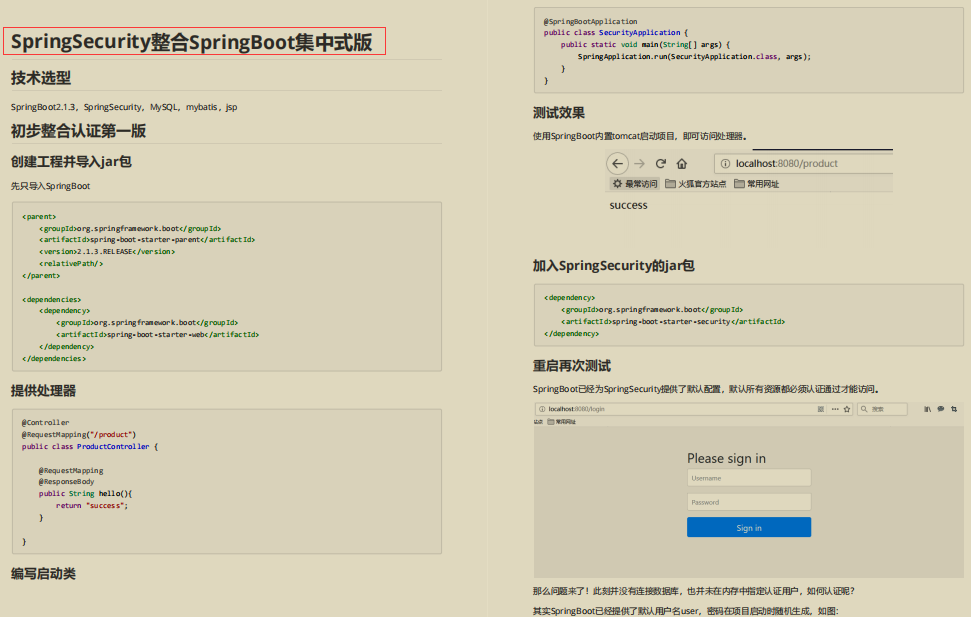
Task: Click the browser back arrow button
Action: (x=617, y=164)
